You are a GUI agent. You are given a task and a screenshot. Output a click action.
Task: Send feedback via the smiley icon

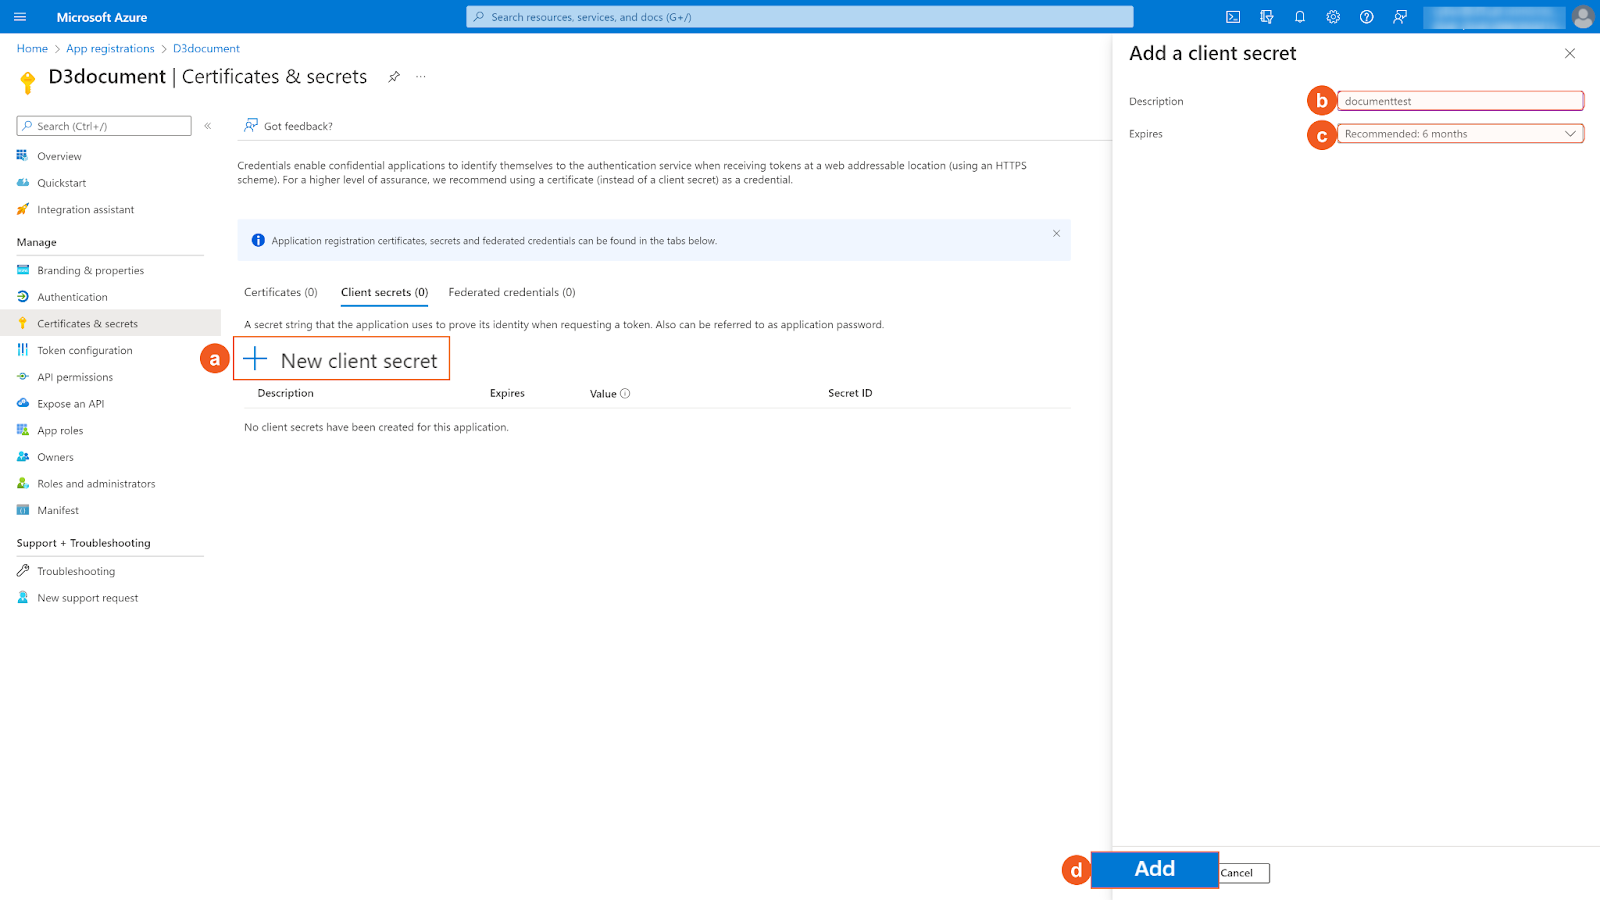1399,16
